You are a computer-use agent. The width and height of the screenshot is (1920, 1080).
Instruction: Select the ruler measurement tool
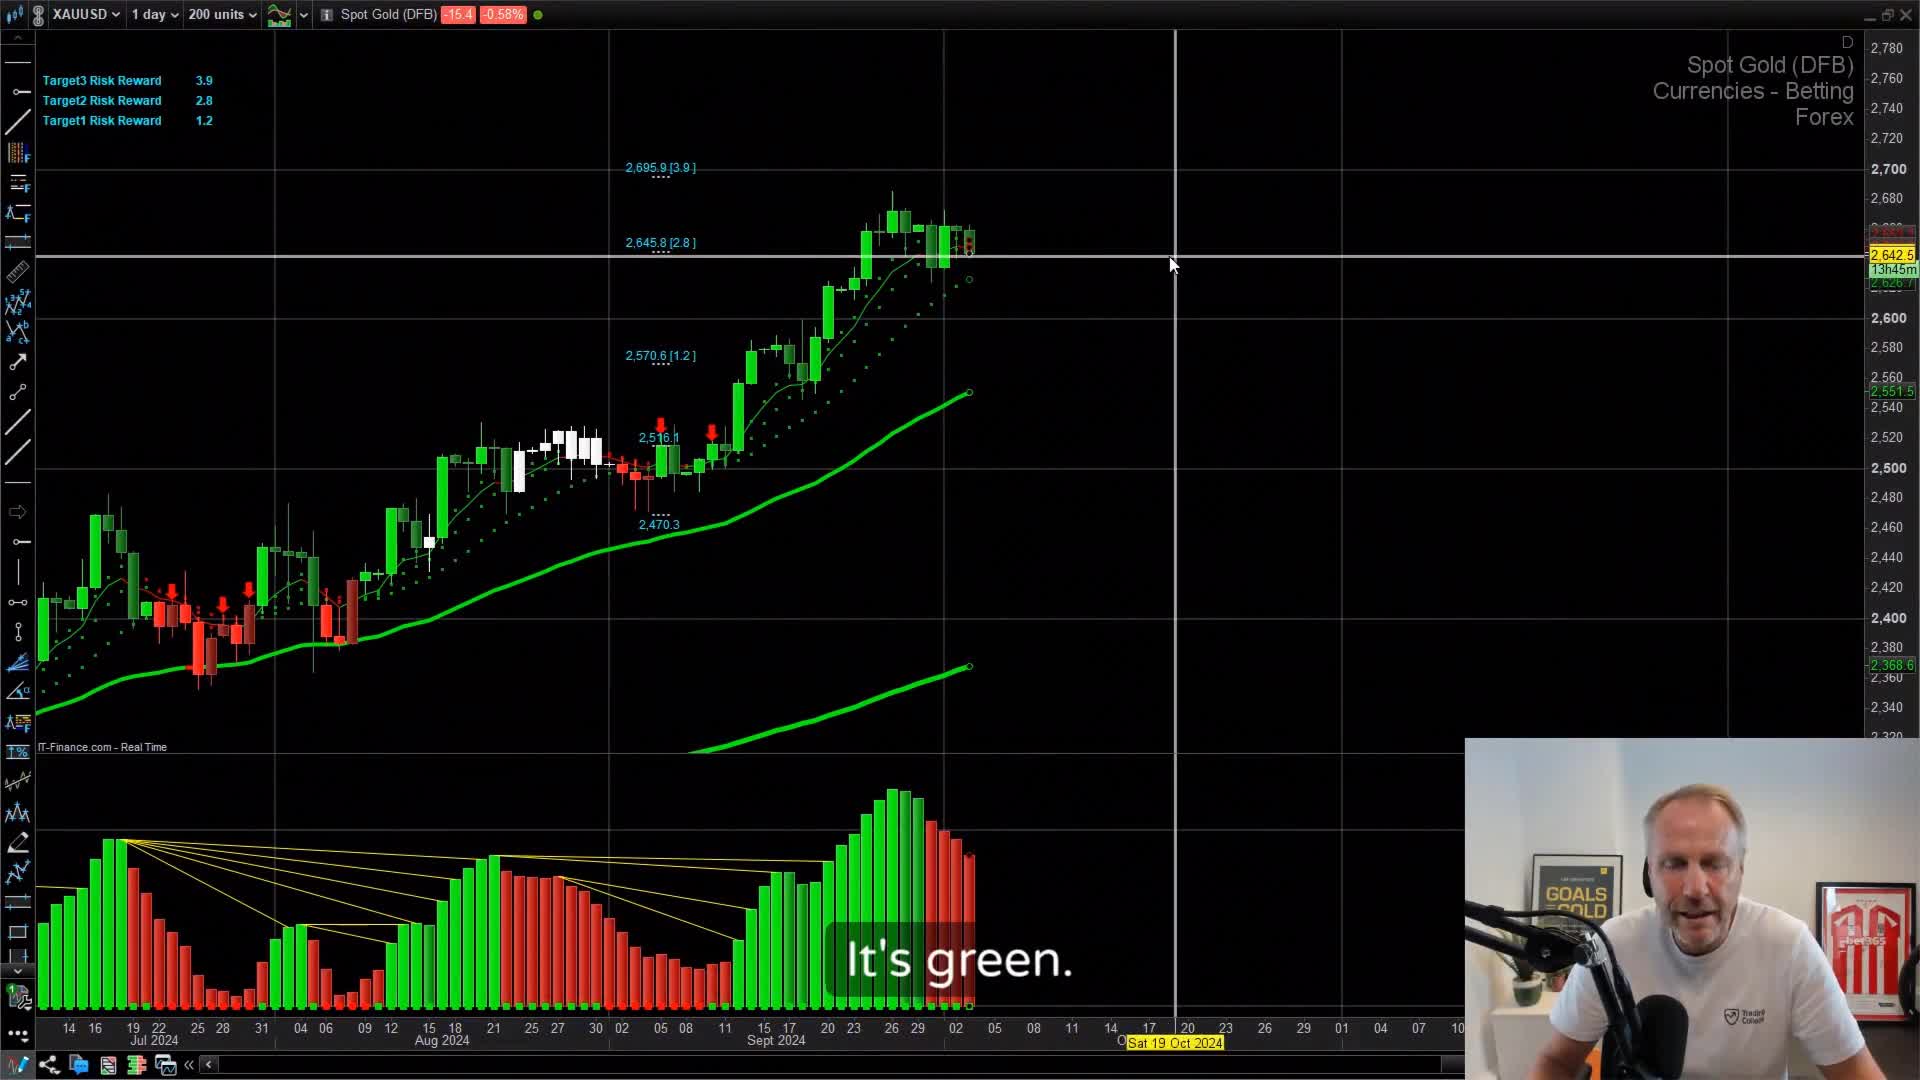click(18, 271)
